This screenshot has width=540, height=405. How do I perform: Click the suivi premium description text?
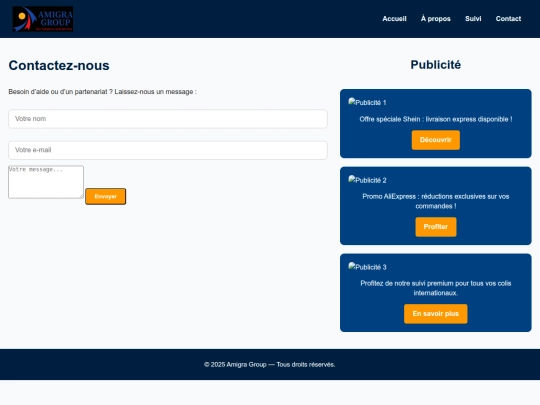(x=436, y=288)
